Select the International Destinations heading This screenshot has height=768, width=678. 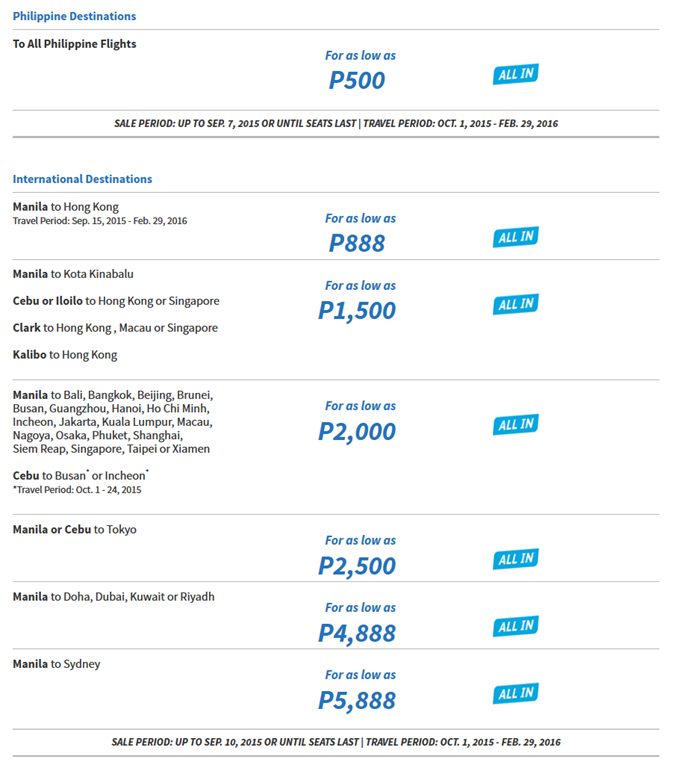point(82,179)
